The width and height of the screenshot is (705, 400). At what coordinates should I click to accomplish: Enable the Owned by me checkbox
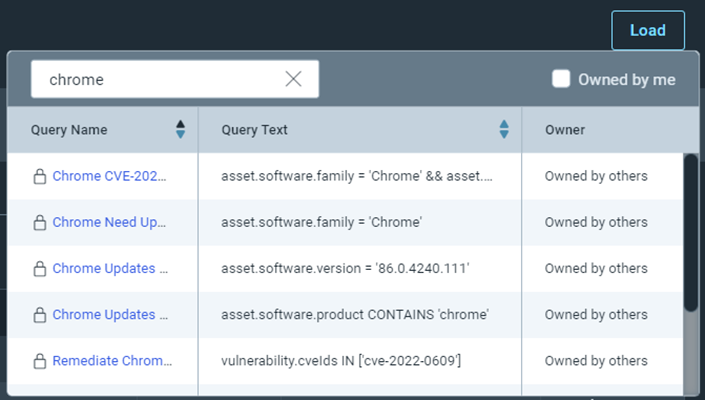tap(561, 79)
